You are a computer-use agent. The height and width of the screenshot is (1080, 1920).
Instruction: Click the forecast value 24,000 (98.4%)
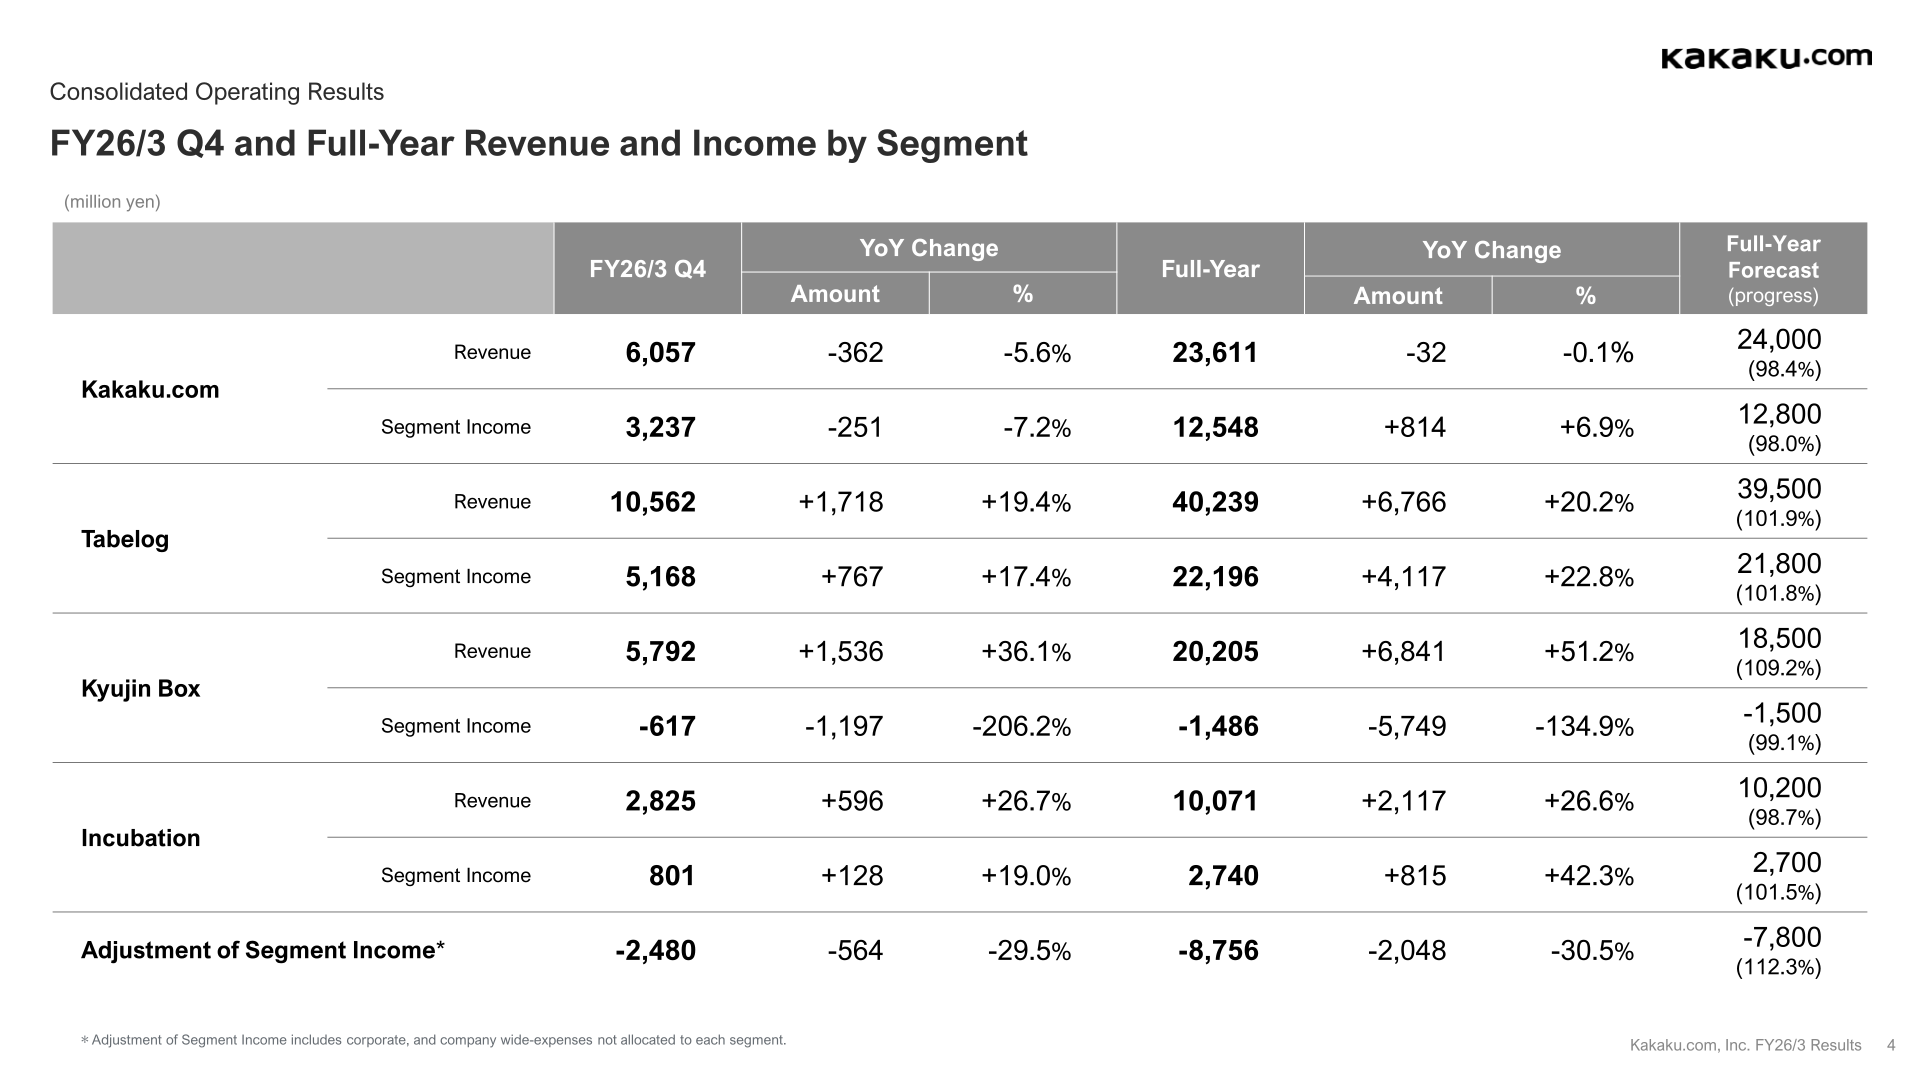(1779, 353)
